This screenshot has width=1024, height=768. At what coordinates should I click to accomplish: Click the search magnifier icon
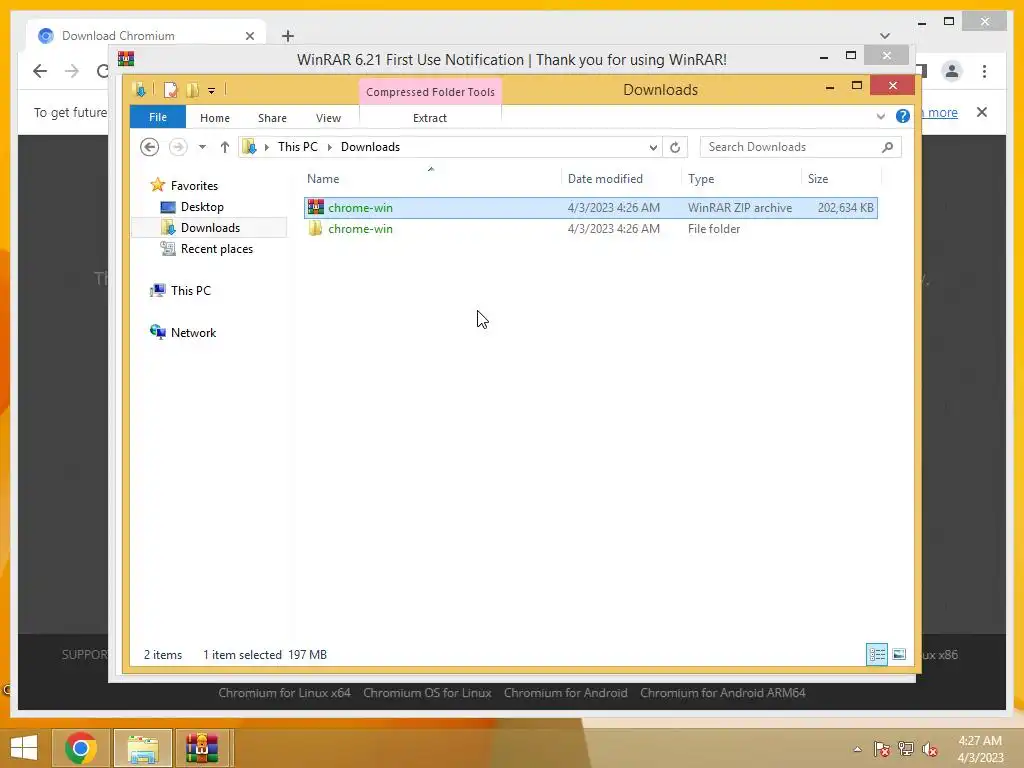point(887,147)
